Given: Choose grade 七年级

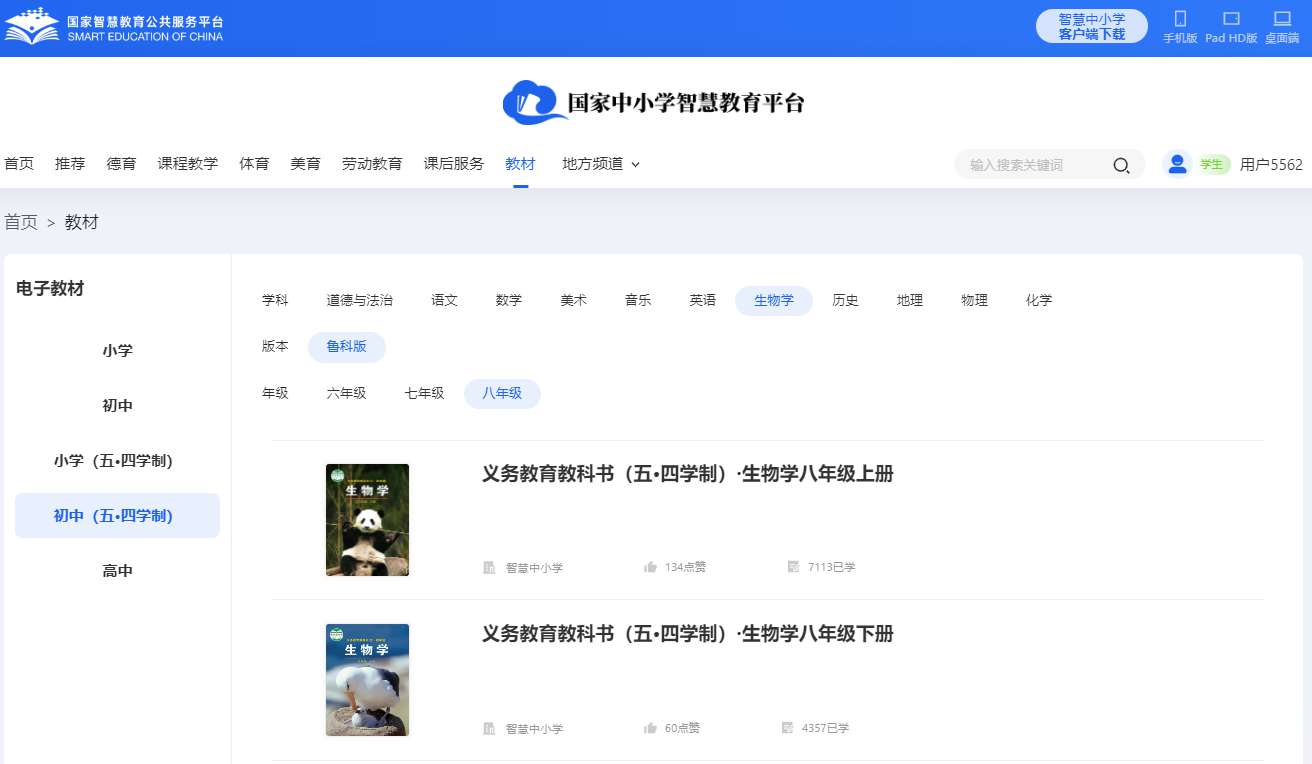Looking at the screenshot, I should [x=425, y=394].
